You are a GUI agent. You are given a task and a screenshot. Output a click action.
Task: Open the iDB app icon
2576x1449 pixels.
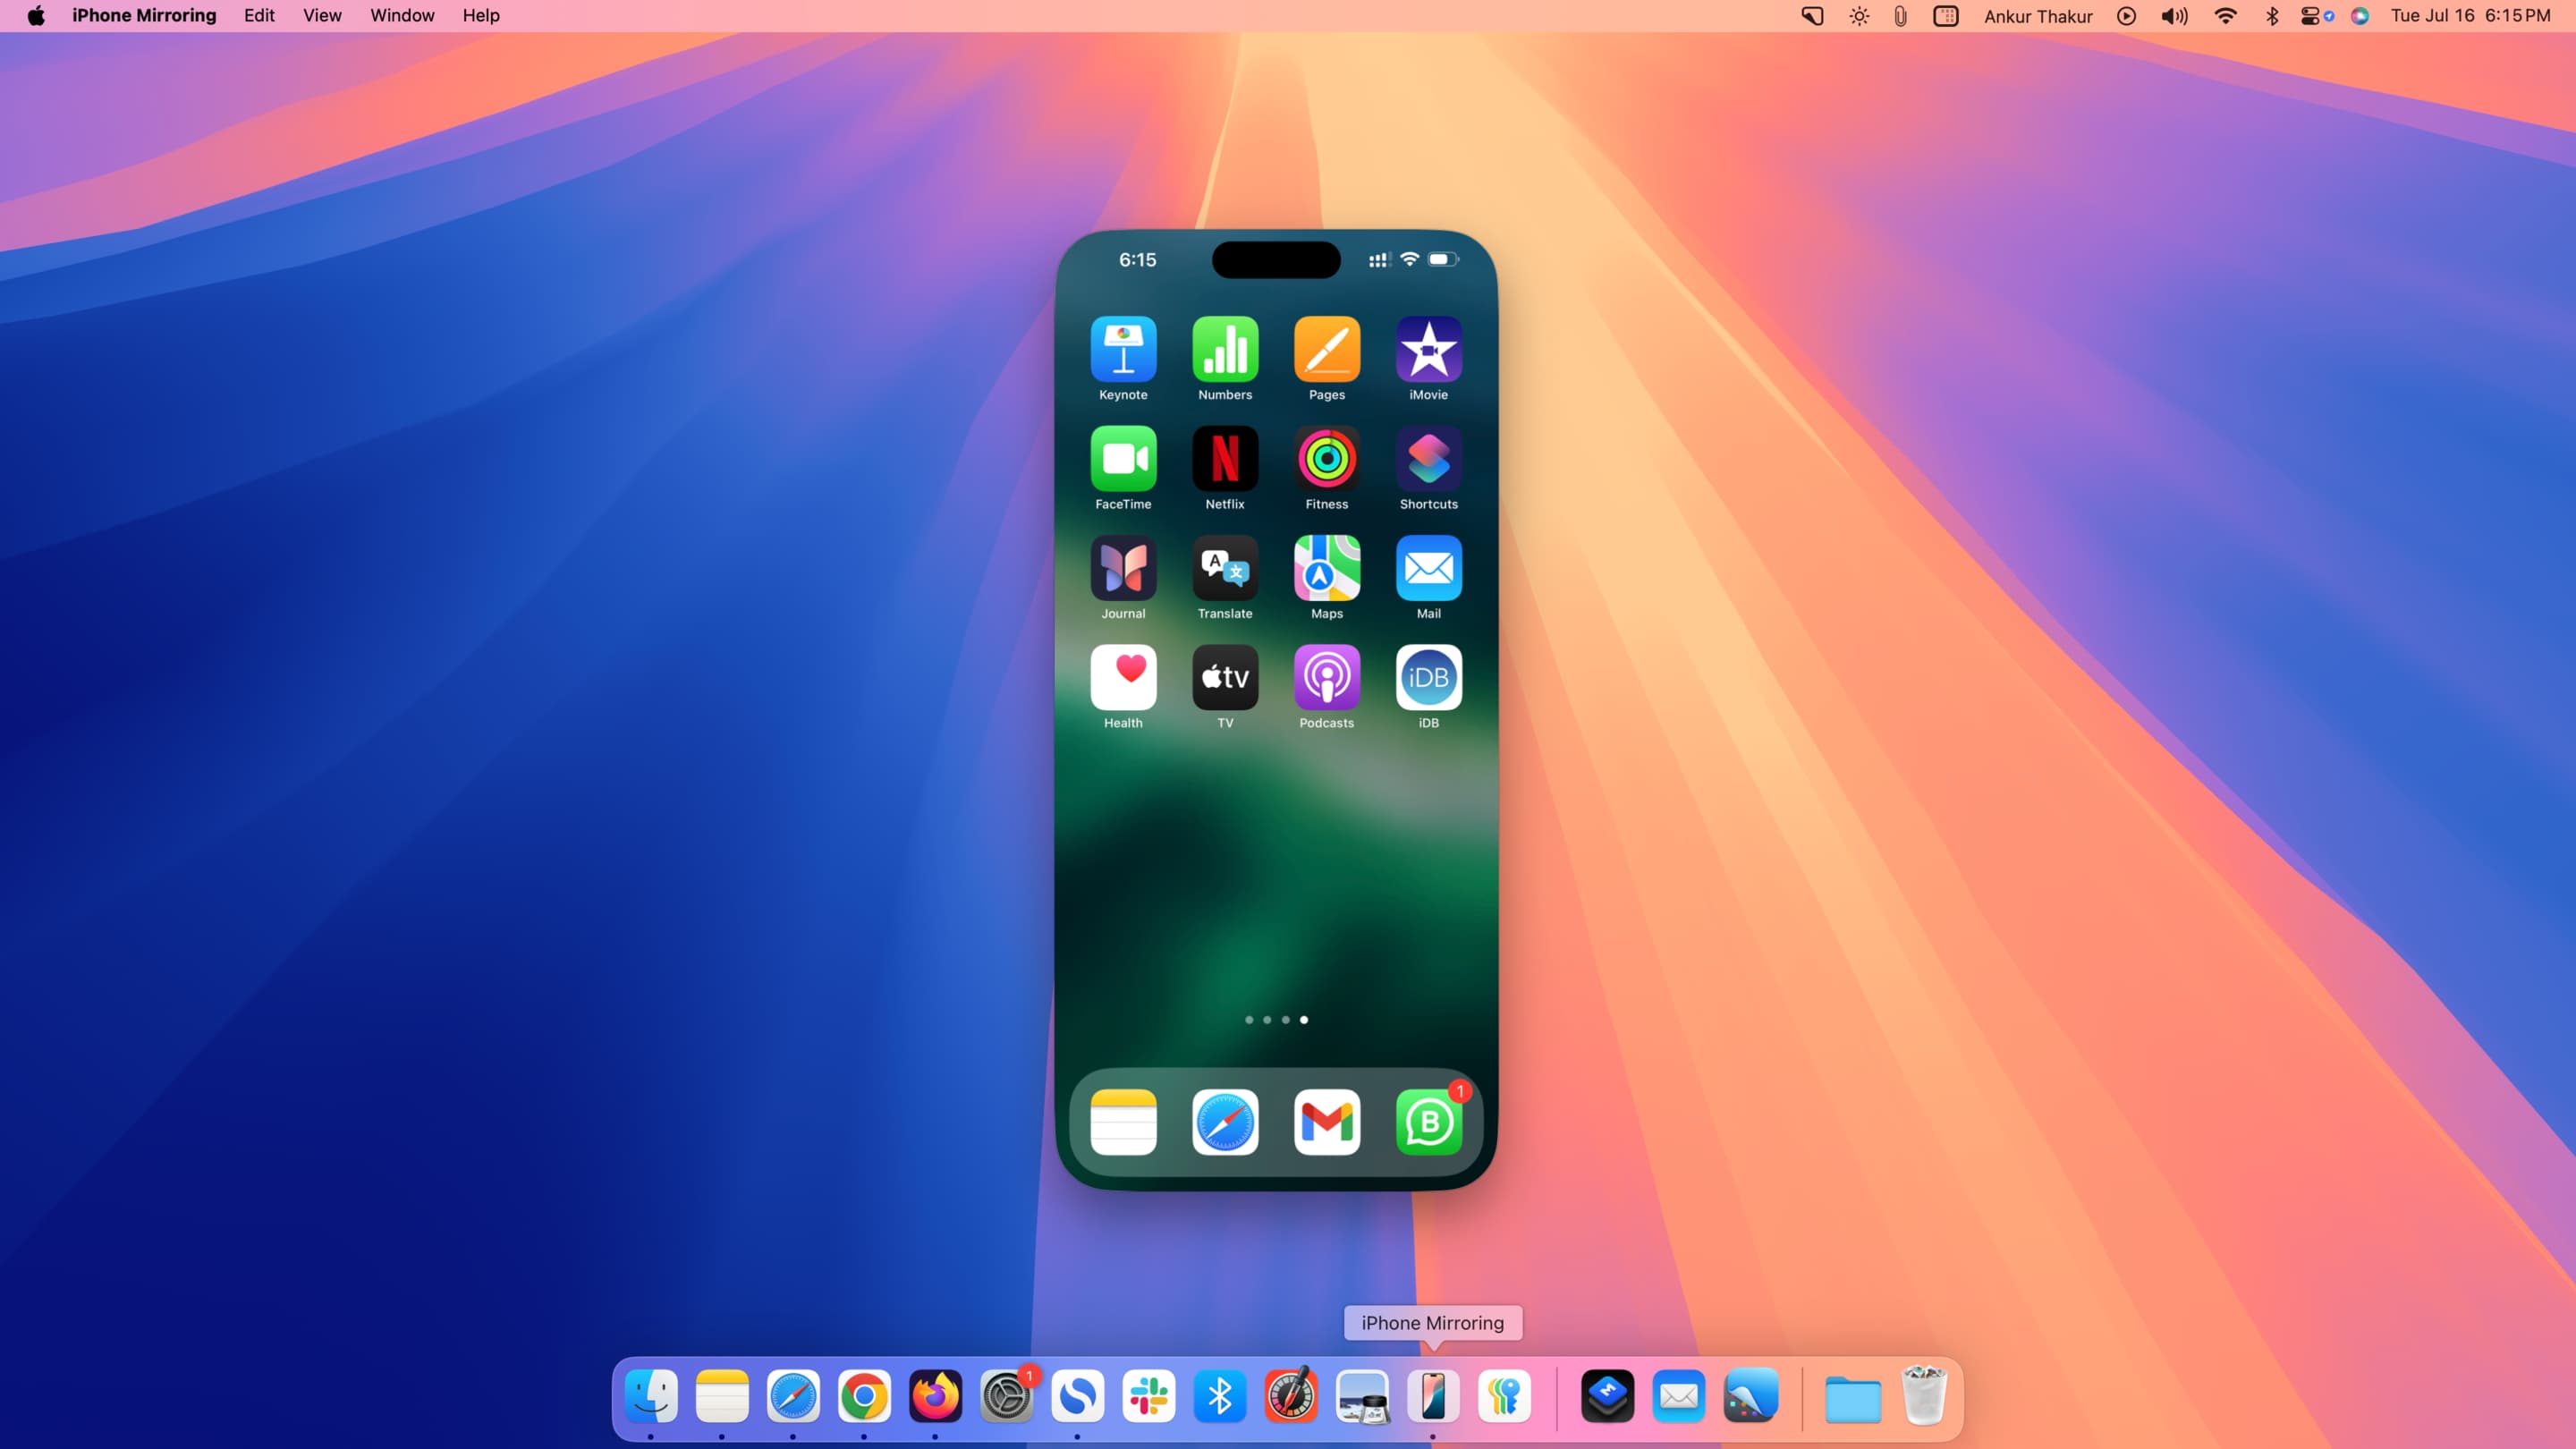click(x=1428, y=678)
